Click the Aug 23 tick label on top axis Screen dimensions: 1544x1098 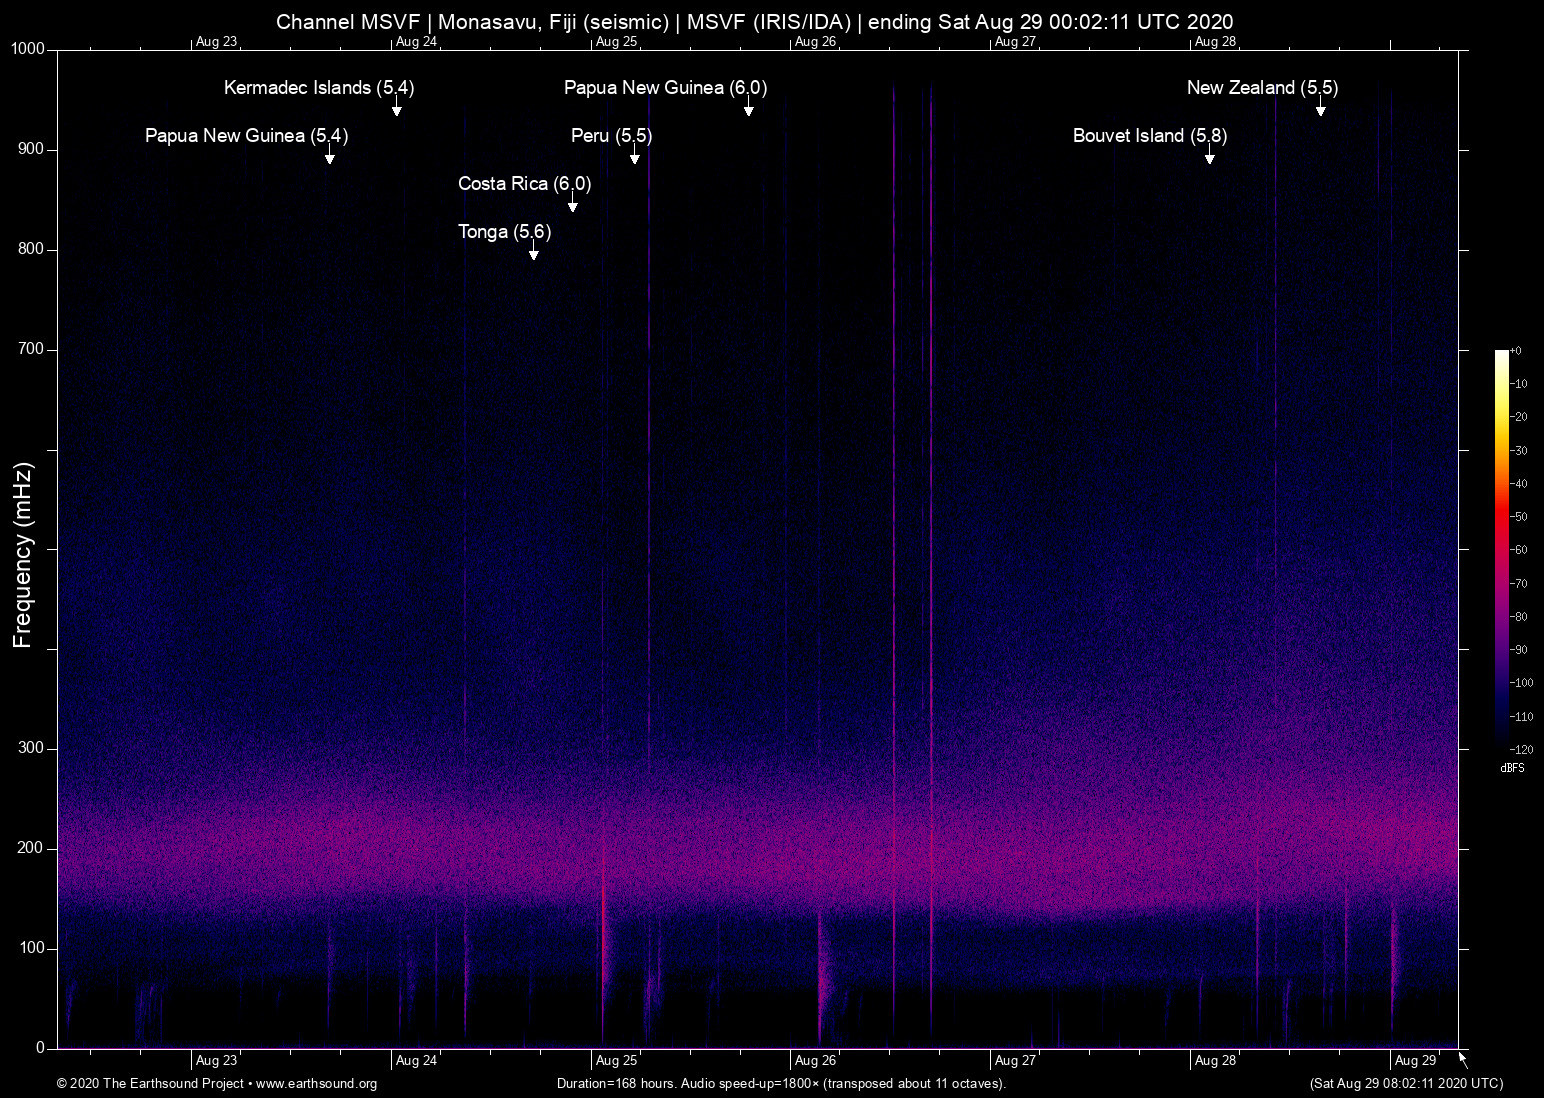click(x=216, y=42)
